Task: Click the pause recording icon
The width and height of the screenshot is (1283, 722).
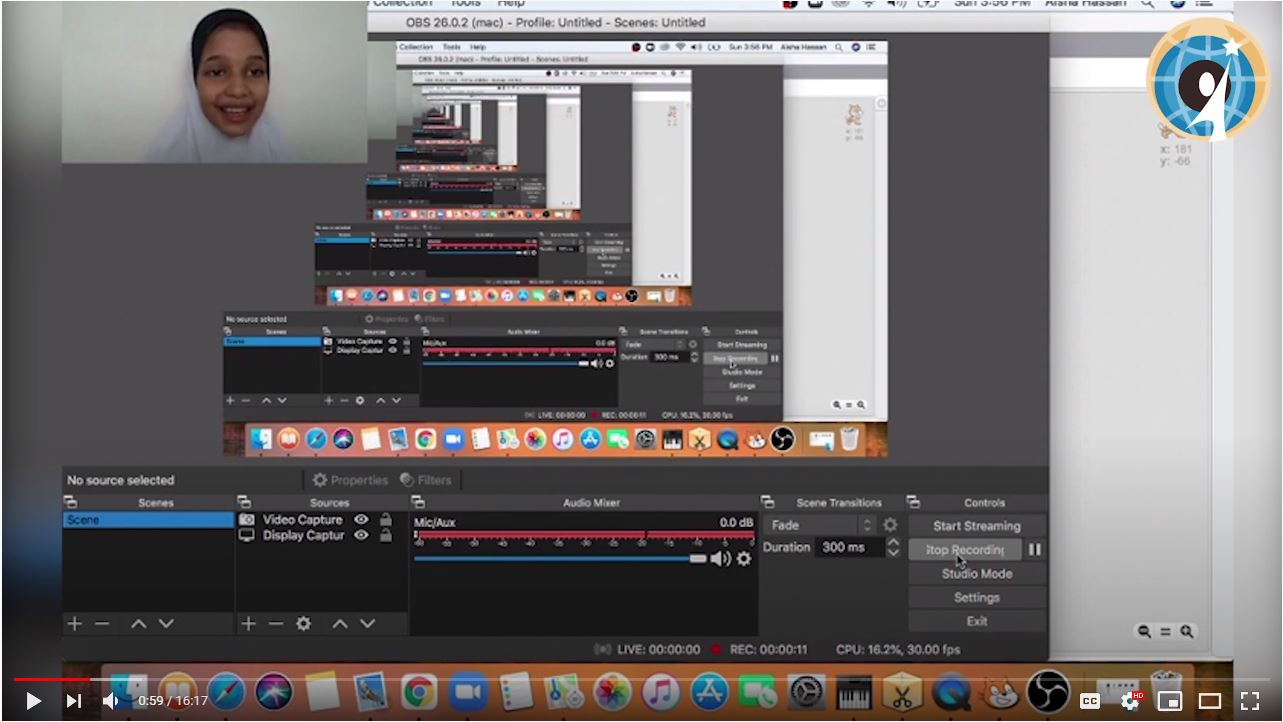Action: [x=1035, y=549]
